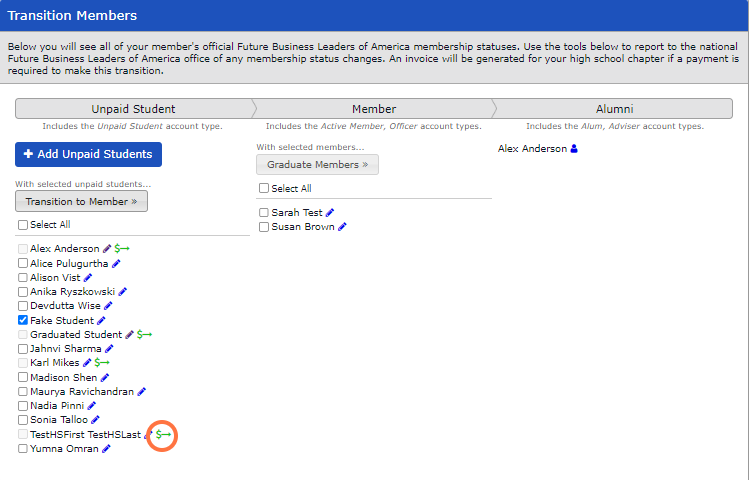Edit Alice Pulugurtha using the pencil icon
This screenshot has width=749, height=480.
click(x=116, y=264)
